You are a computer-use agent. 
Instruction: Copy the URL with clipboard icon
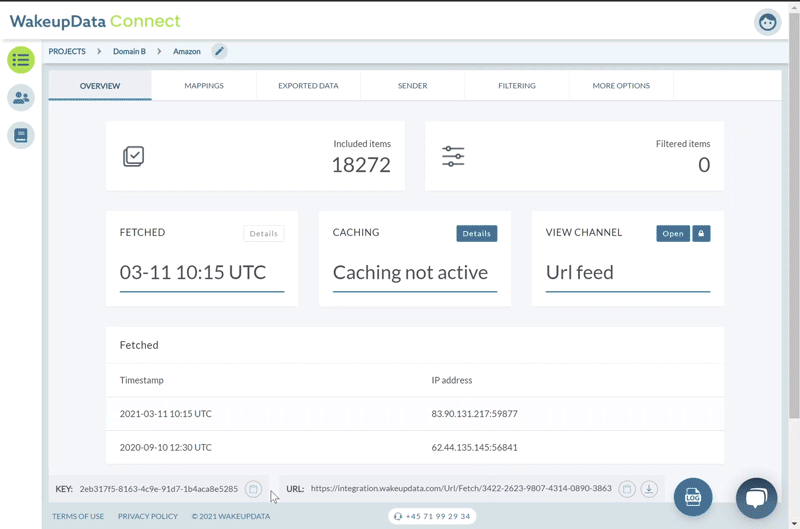[x=627, y=489]
